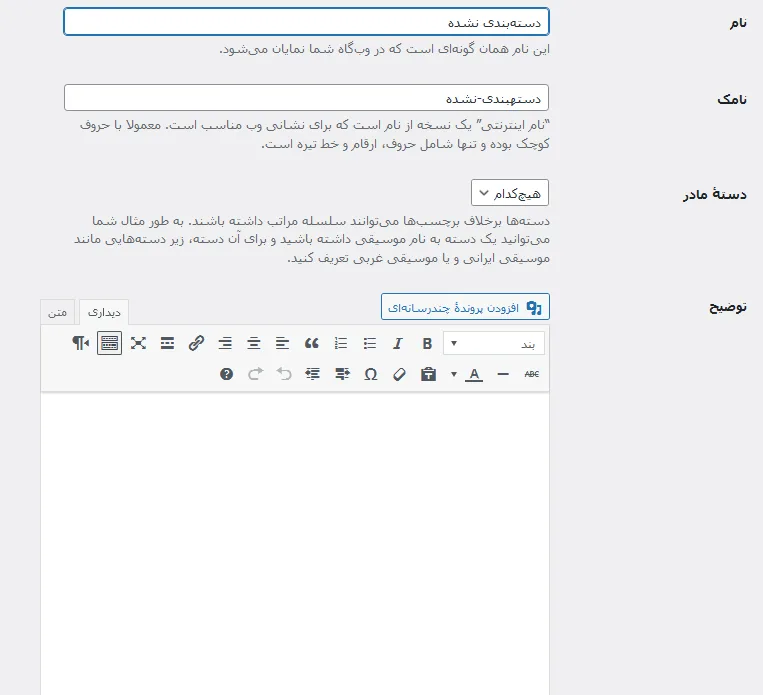763x695 pixels.
Task: Focus the نامک slug input field
Action: pyautogui.click(x=307, y=98)
